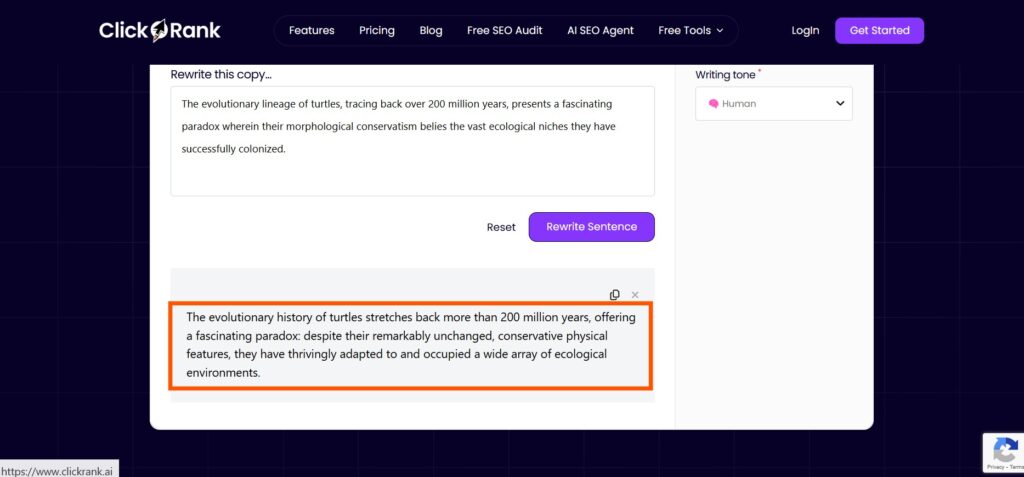The height and width of the screenshot is (477, 1024).
Task: Dismiss the rewritten result with X icon
Action: click(635, 295)
